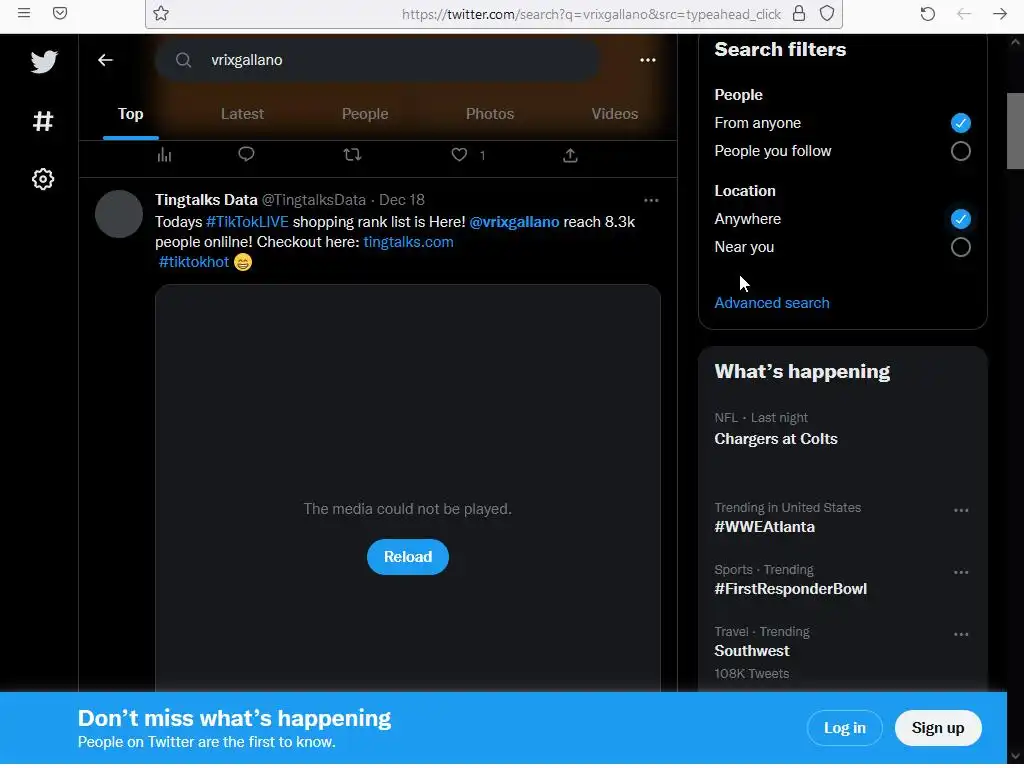This screenshot has height=768, width=1024.
Task: Bookmark the page with the star
Action: [x=161, y=13]
